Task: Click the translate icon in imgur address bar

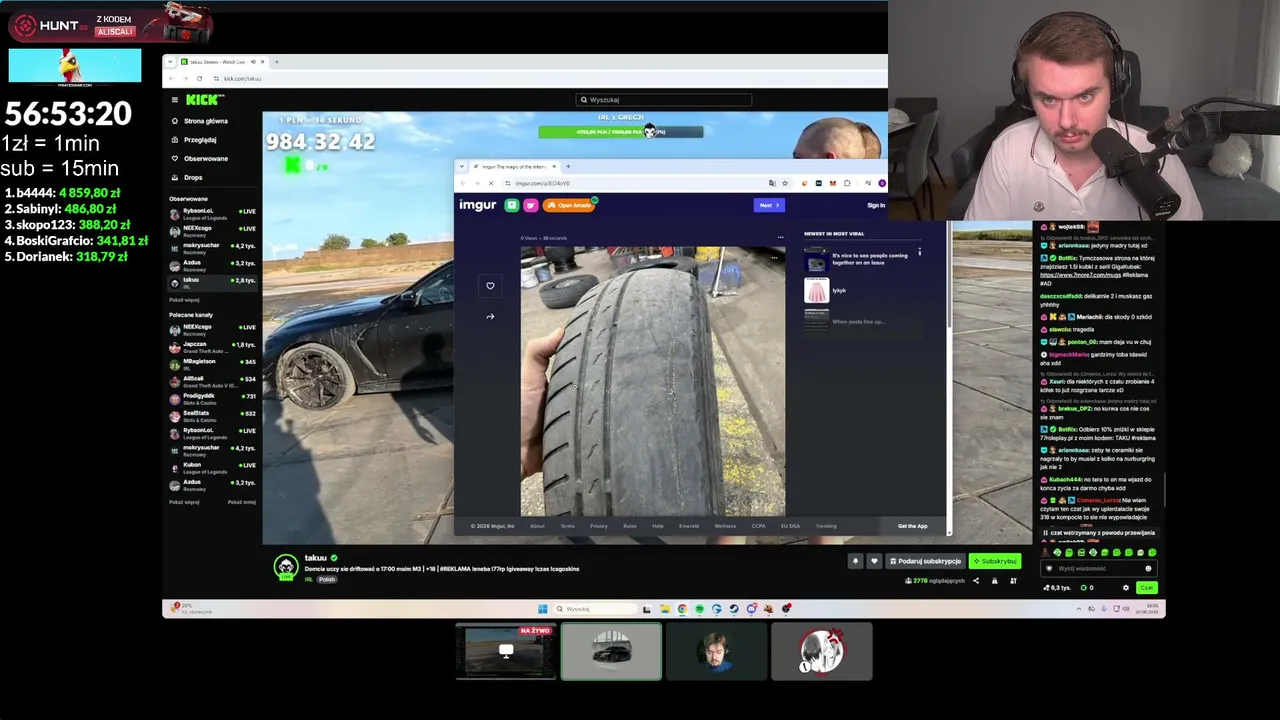Action: coord(772,183)
